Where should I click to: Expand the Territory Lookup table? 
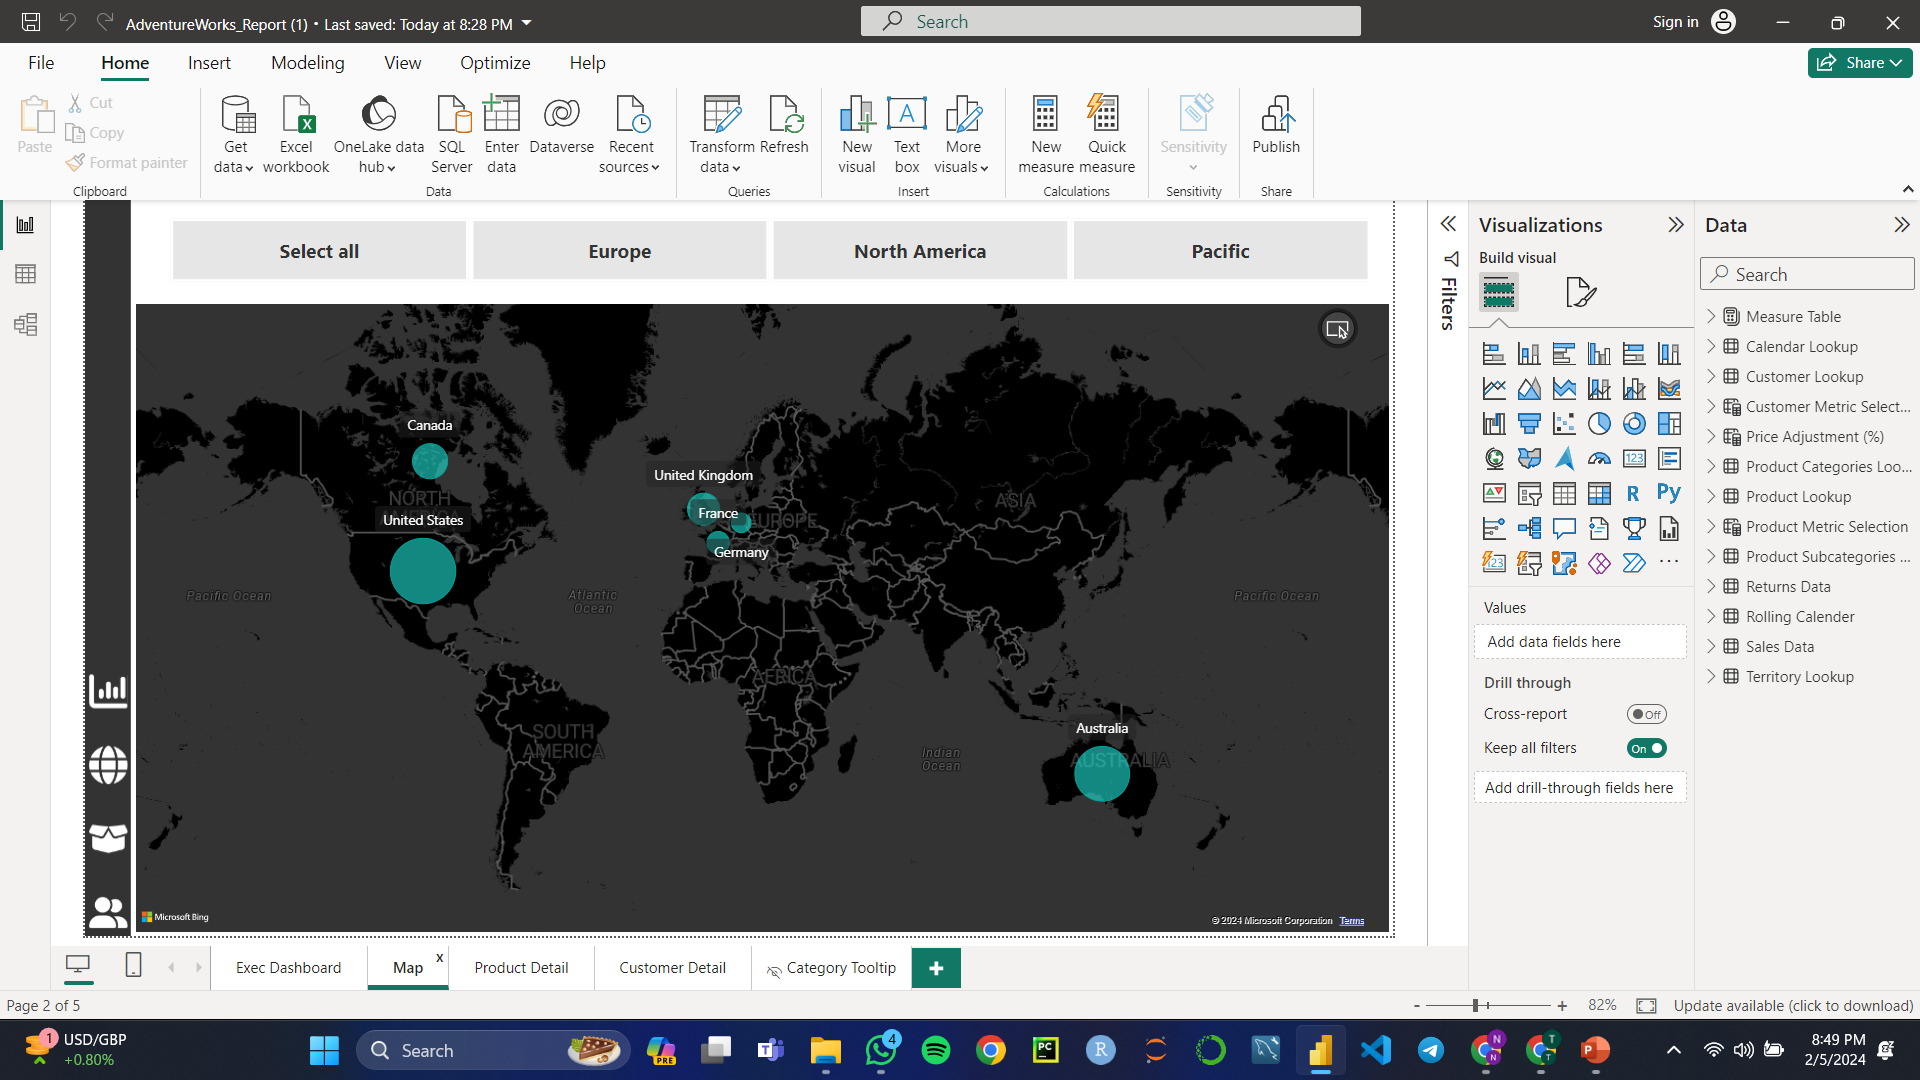[1711, 676]
